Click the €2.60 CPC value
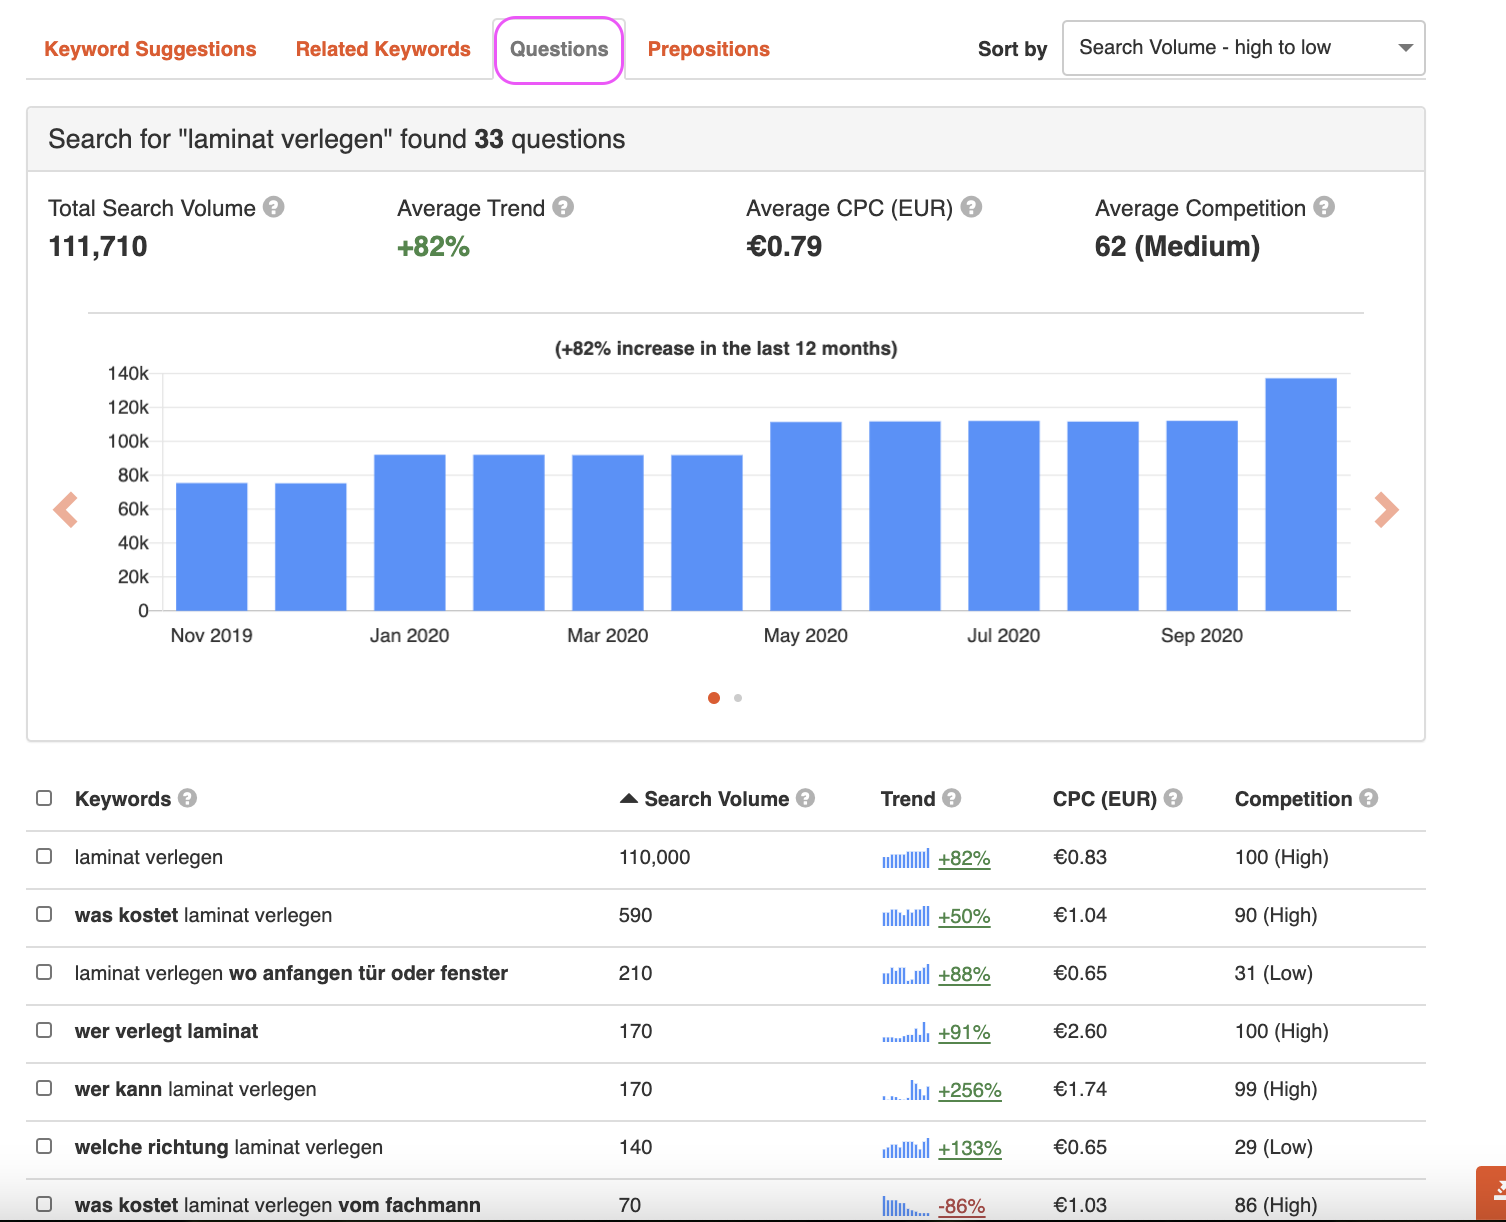The width and height of the screenshot is (1506, 1222). [x=1080, y=1031]
